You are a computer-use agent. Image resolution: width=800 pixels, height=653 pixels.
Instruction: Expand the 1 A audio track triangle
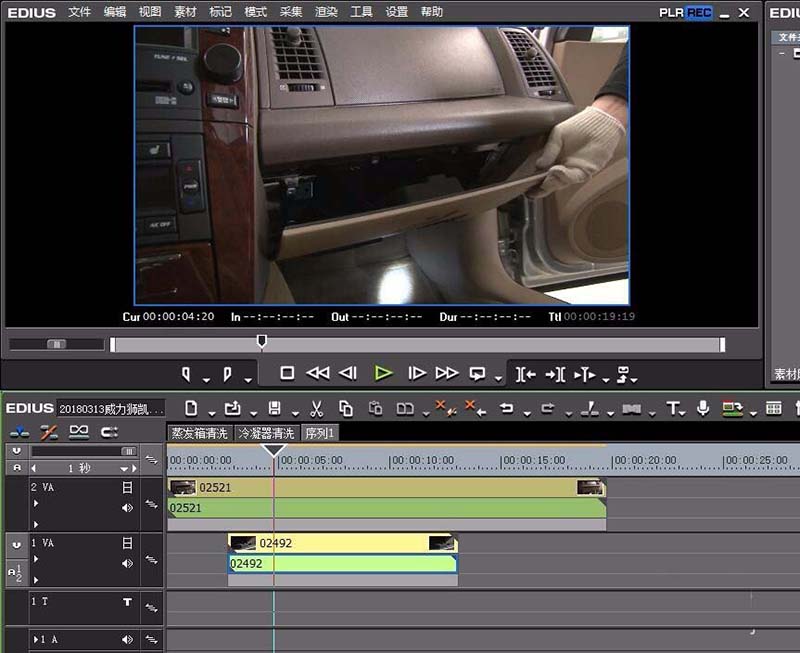pos(37,639)
